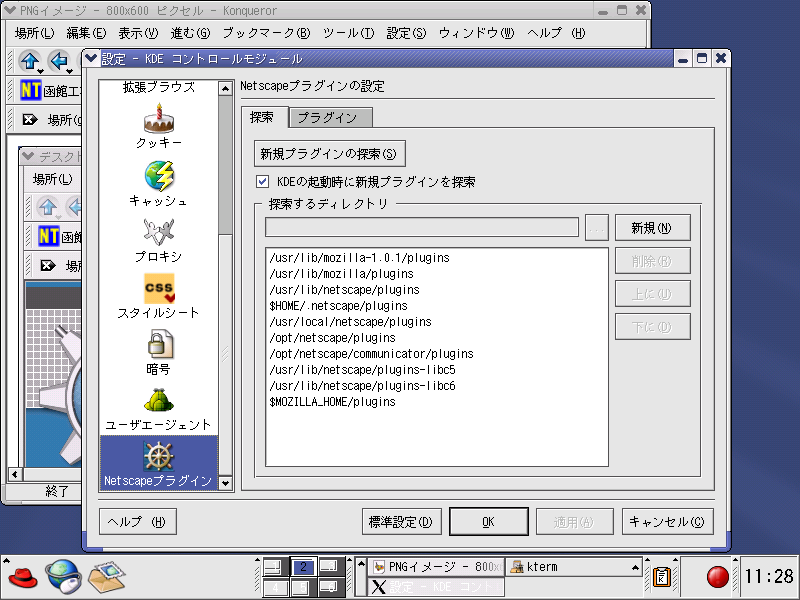Click the Up arrow in the outer Konqueror toolbar

pyautogui.click(x=30, y=61)
